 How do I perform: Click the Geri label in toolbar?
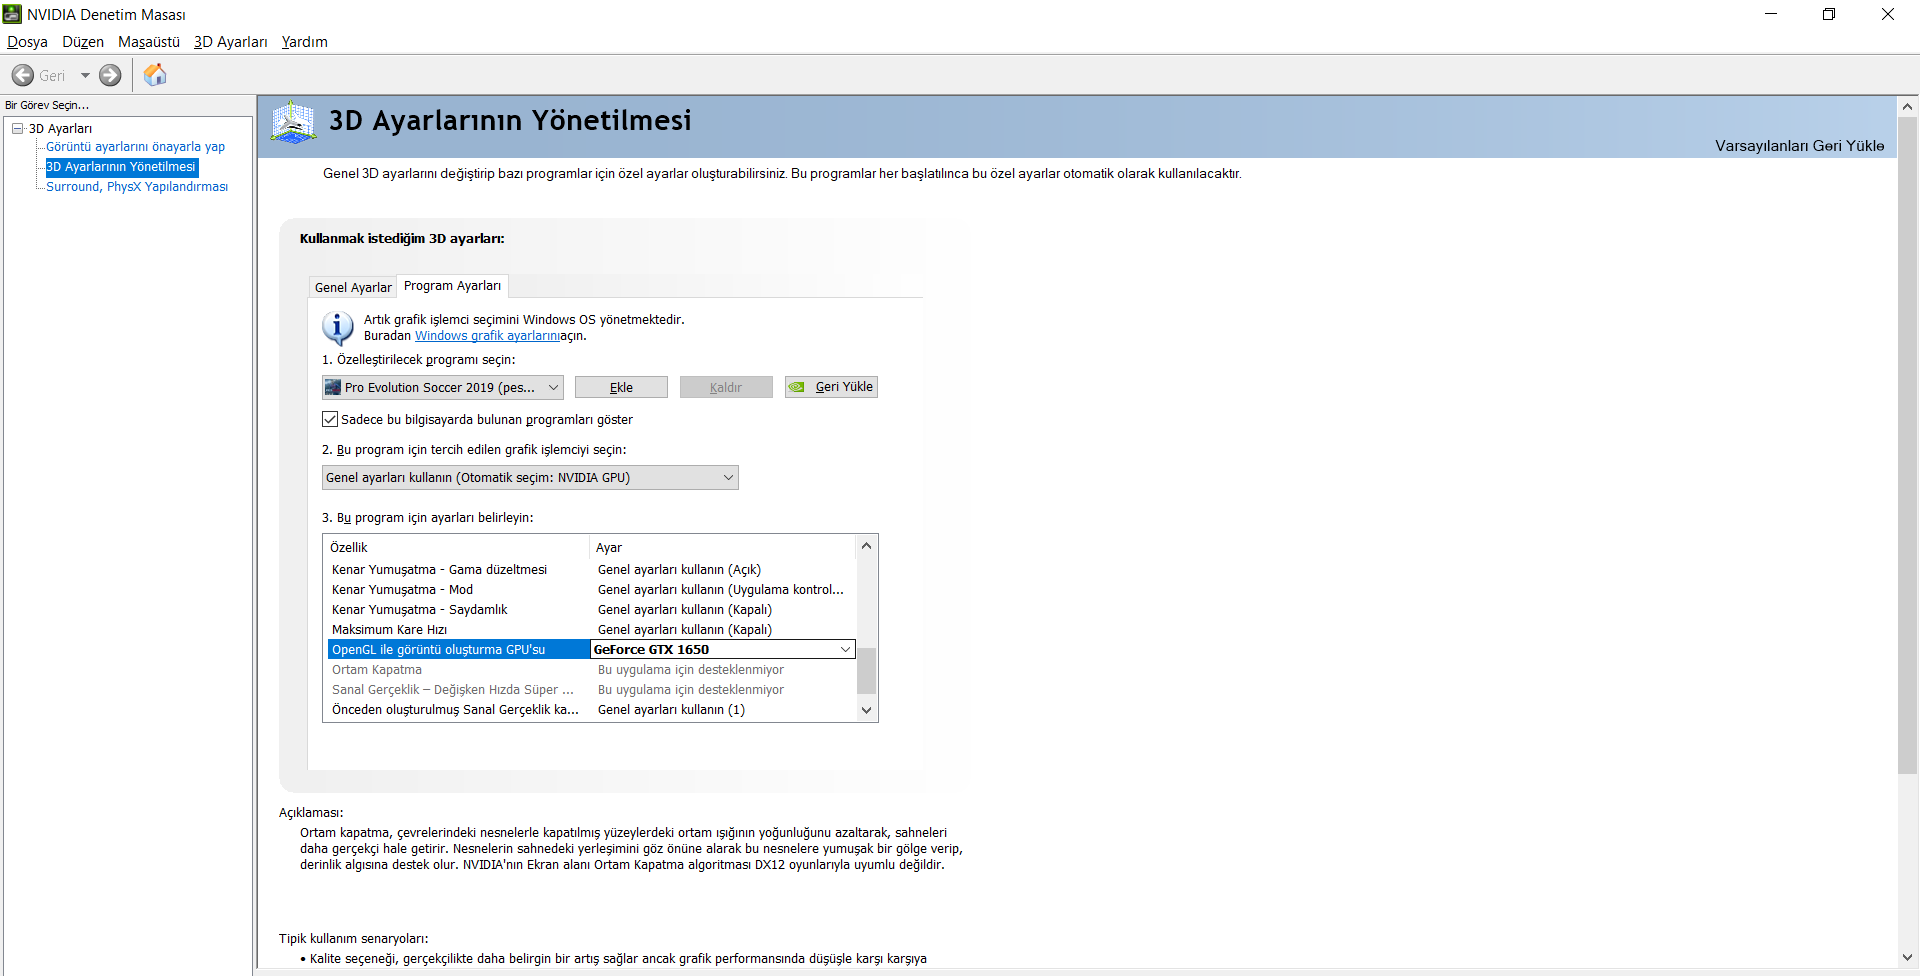pyautogui.click(x=52, y=76)
